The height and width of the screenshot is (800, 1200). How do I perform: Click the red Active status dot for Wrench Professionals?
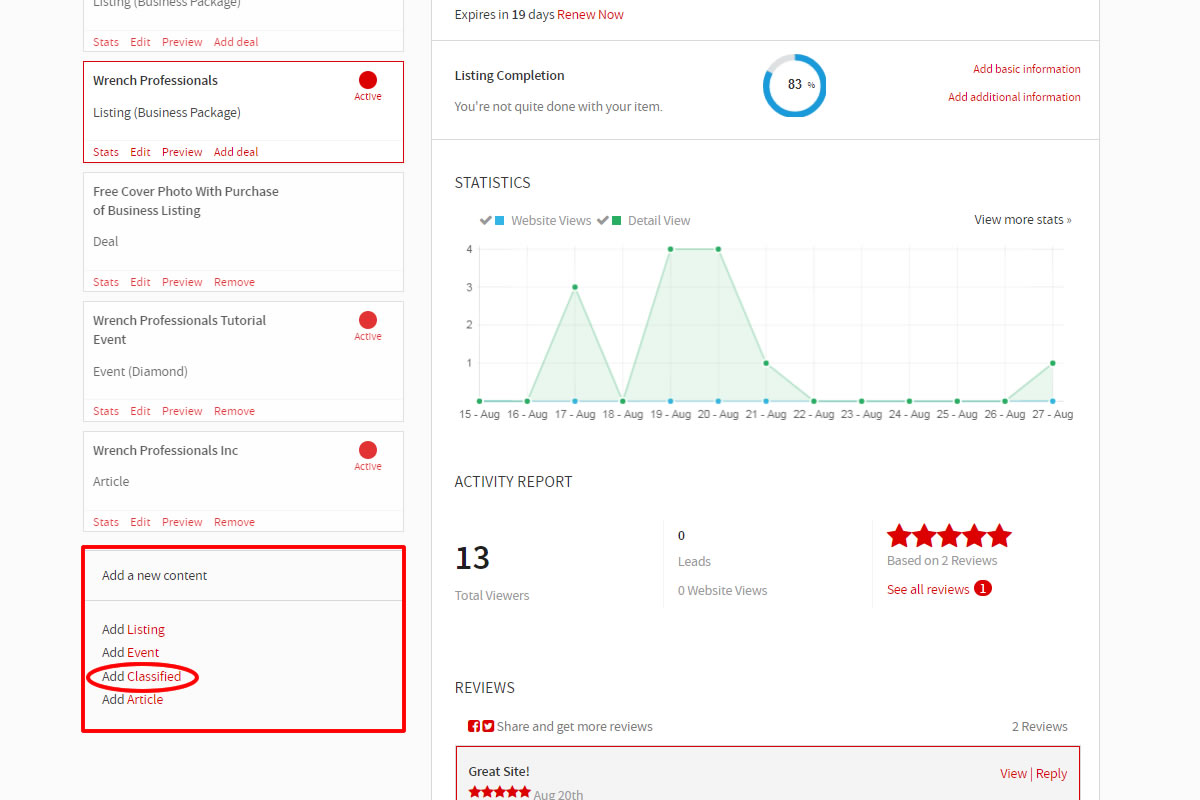(x=368, y=80)
